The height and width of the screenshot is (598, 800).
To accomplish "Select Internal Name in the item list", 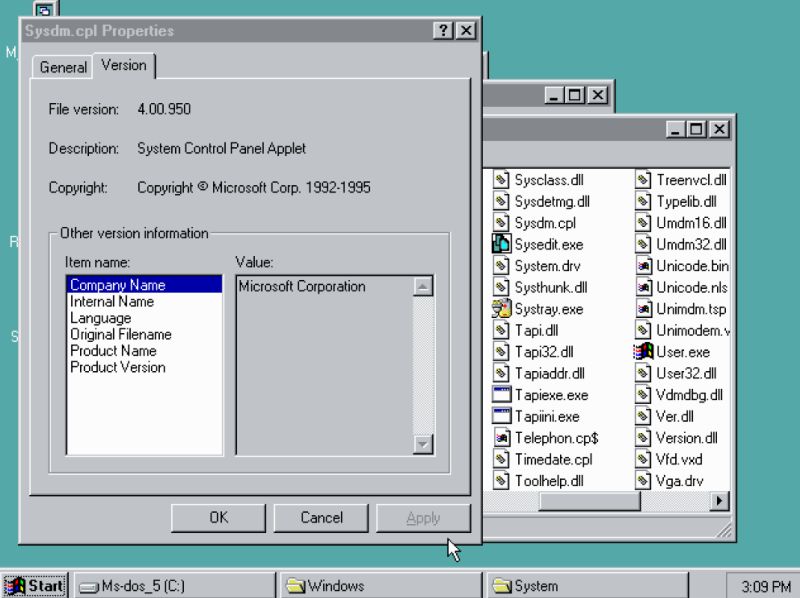I will coord(110,301).
